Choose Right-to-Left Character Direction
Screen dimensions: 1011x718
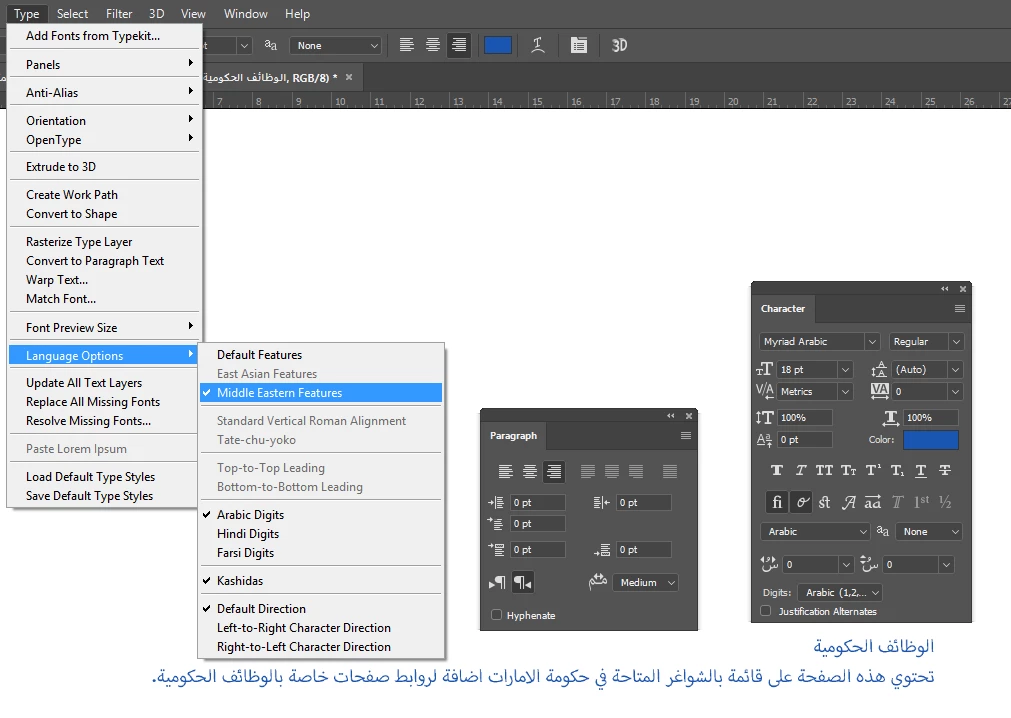click(320, 646)
